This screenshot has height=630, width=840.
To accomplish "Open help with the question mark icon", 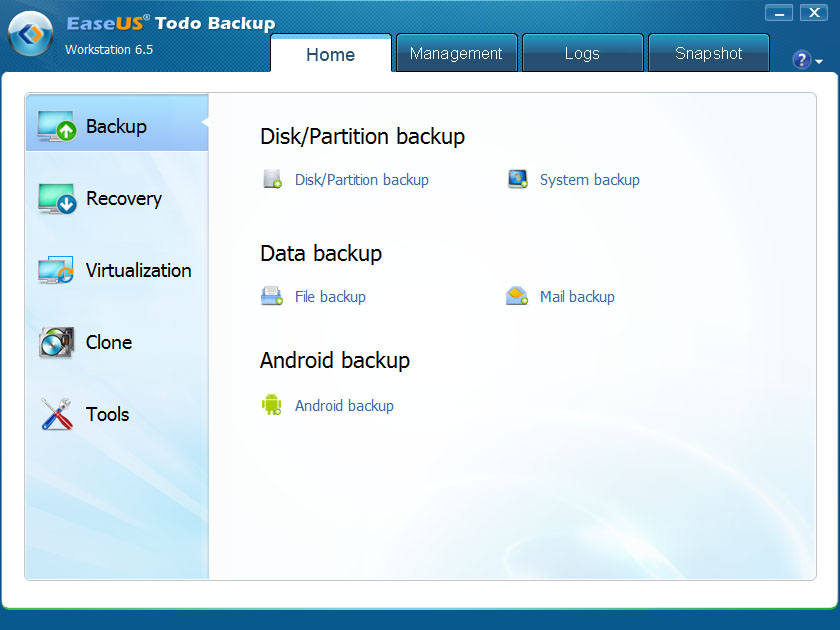I will [x=801, y=60].
